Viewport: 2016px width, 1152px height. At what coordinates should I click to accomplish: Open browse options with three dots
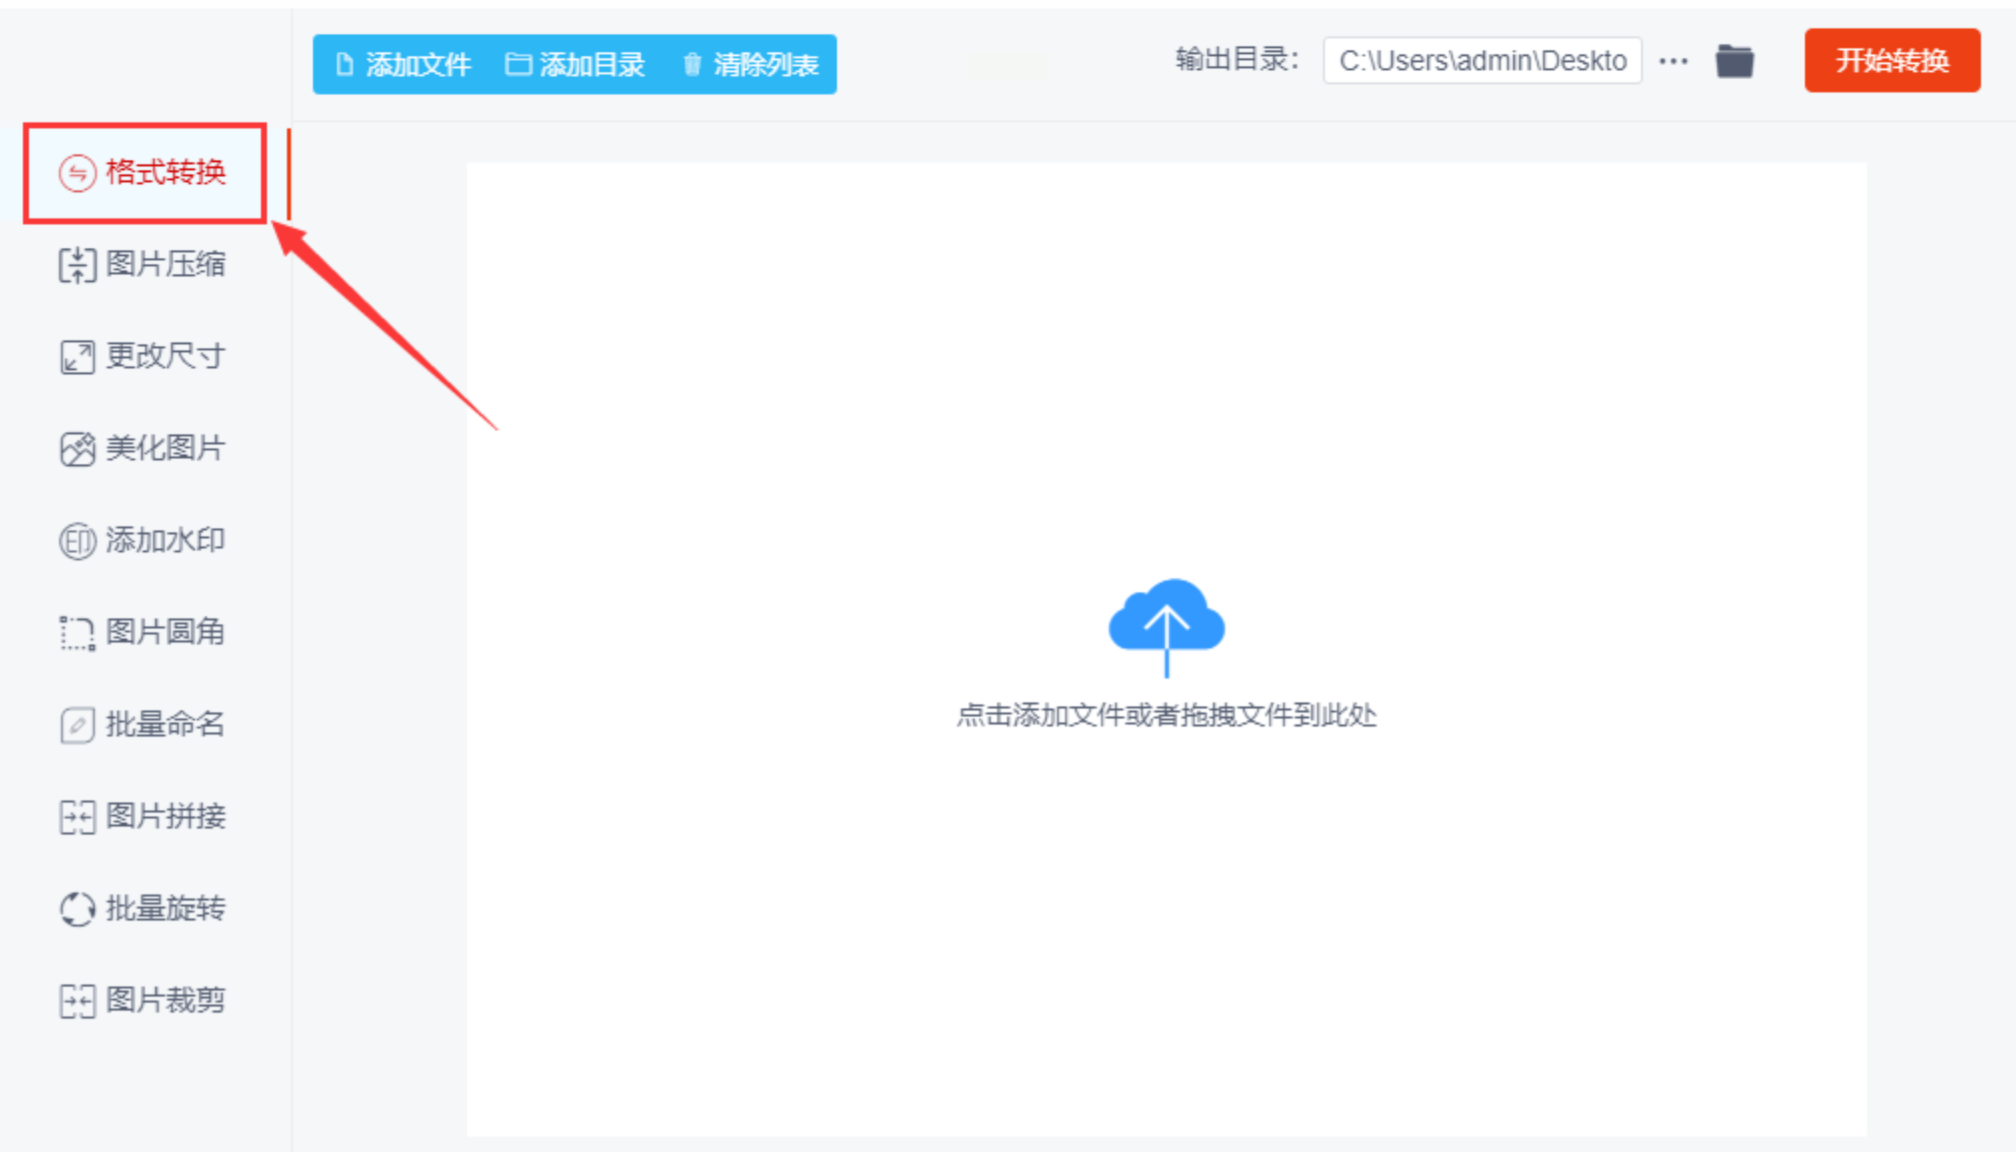1673,61
